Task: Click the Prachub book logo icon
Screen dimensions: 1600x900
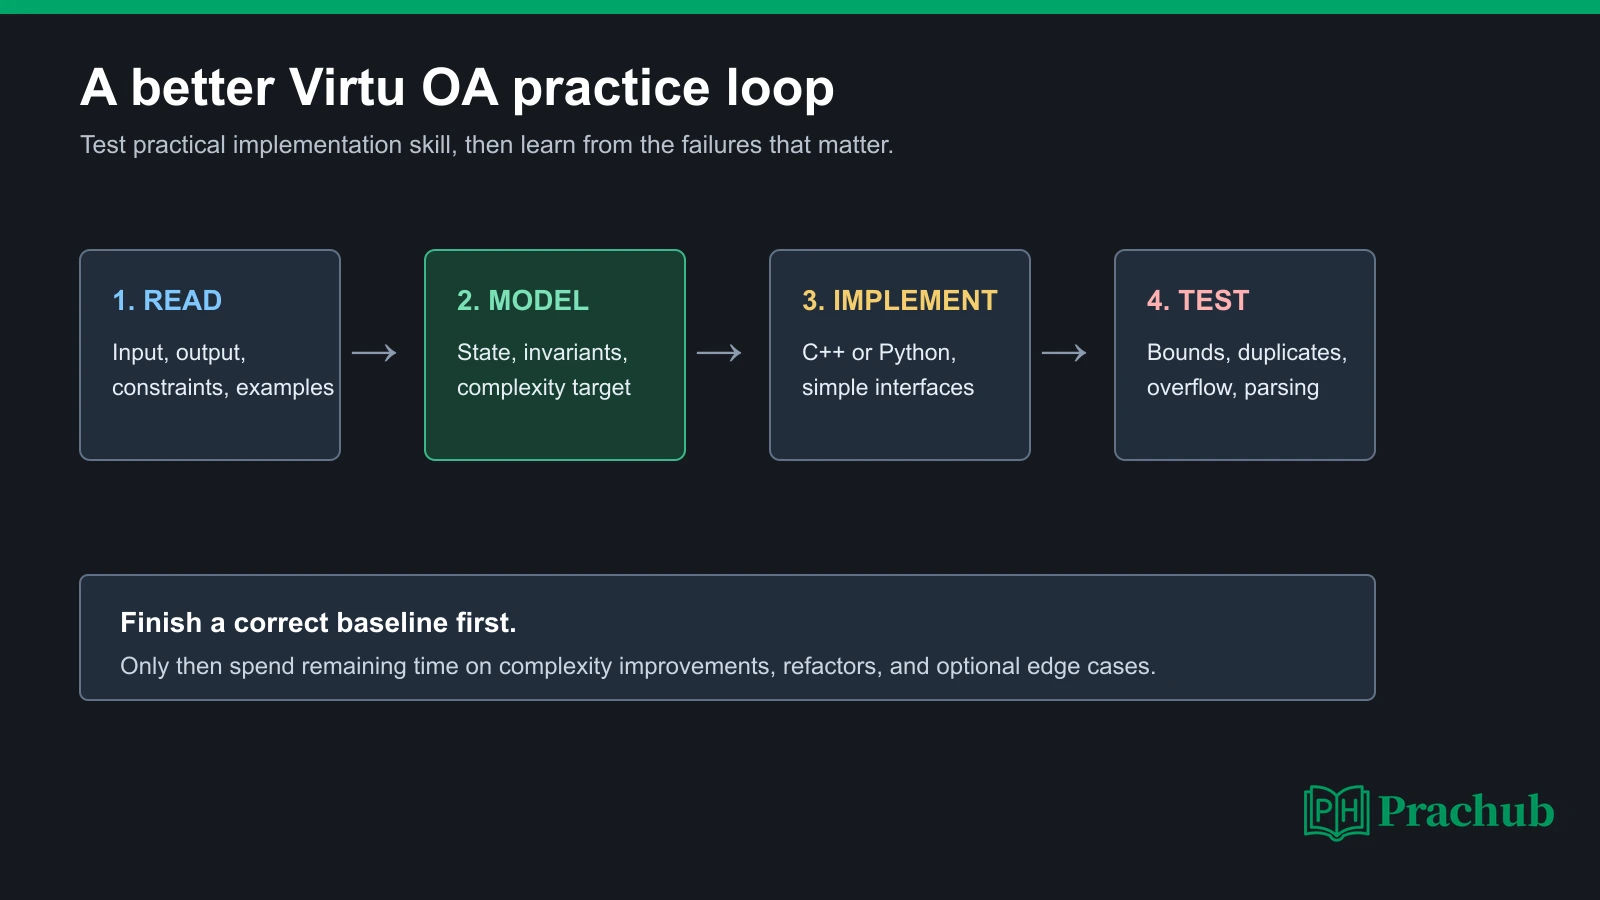Action: (x=1336, y=812)
